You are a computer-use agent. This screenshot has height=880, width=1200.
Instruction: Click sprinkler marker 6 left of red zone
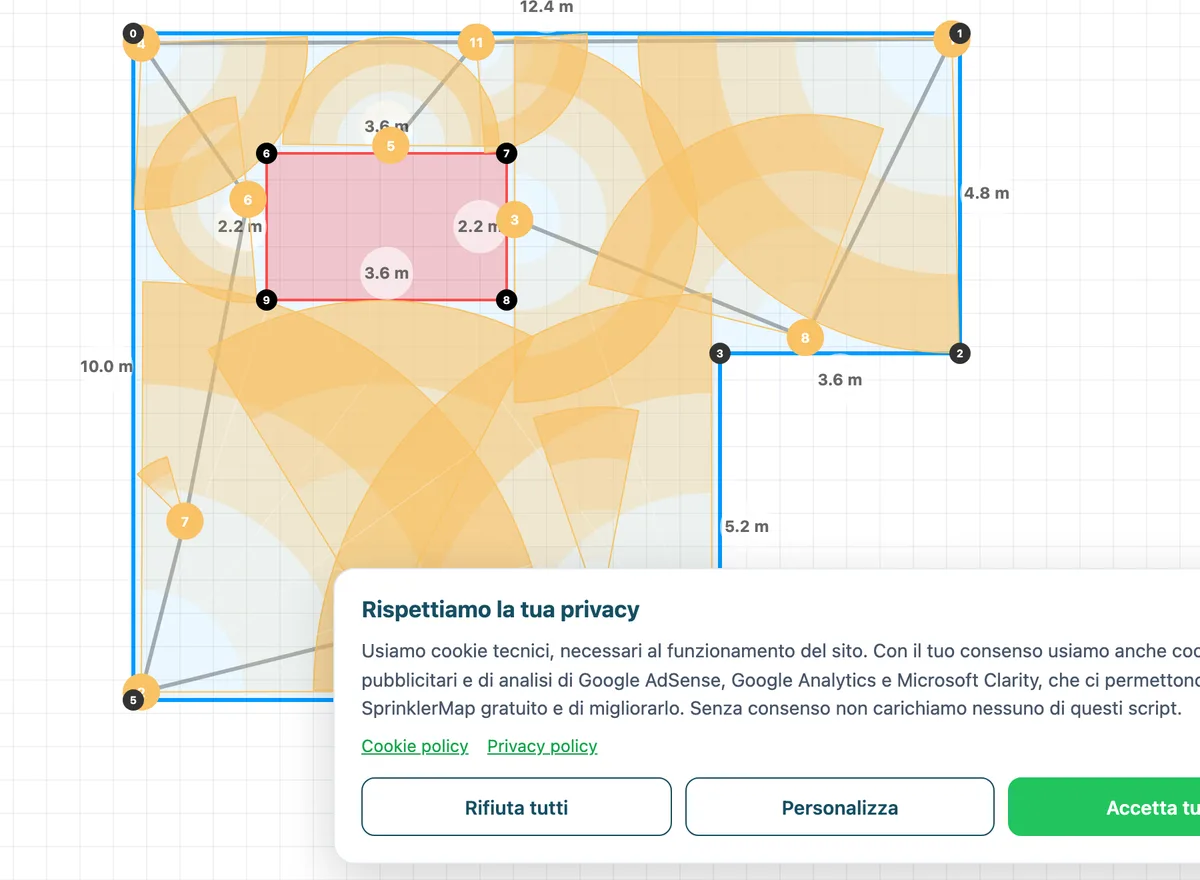tap(248, 200)
